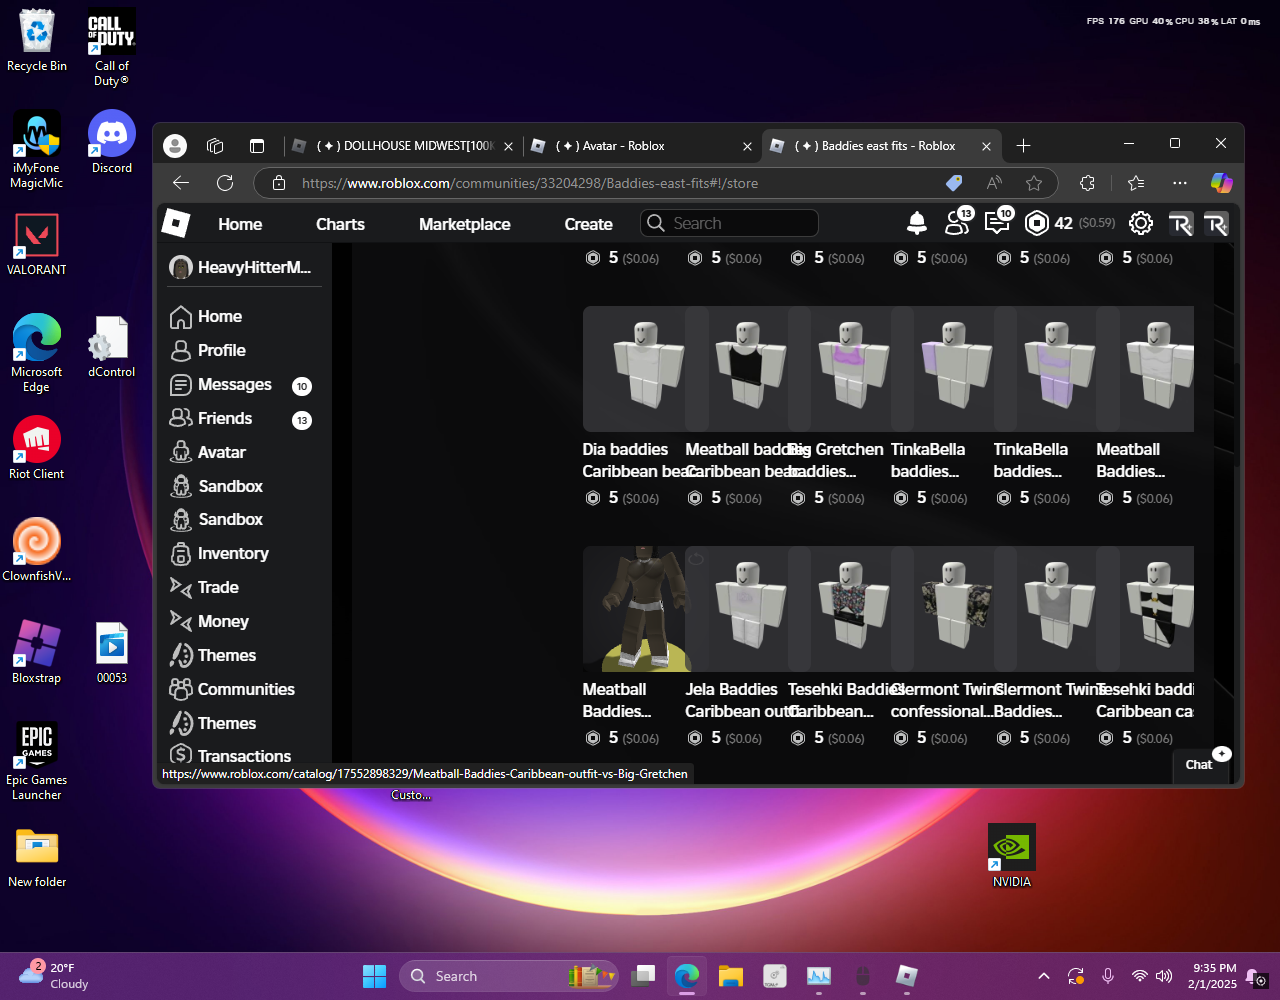Open the Marketplace navigation item
The height and width of the screenshot is (1000, 1280).
[x=464, y=224]
